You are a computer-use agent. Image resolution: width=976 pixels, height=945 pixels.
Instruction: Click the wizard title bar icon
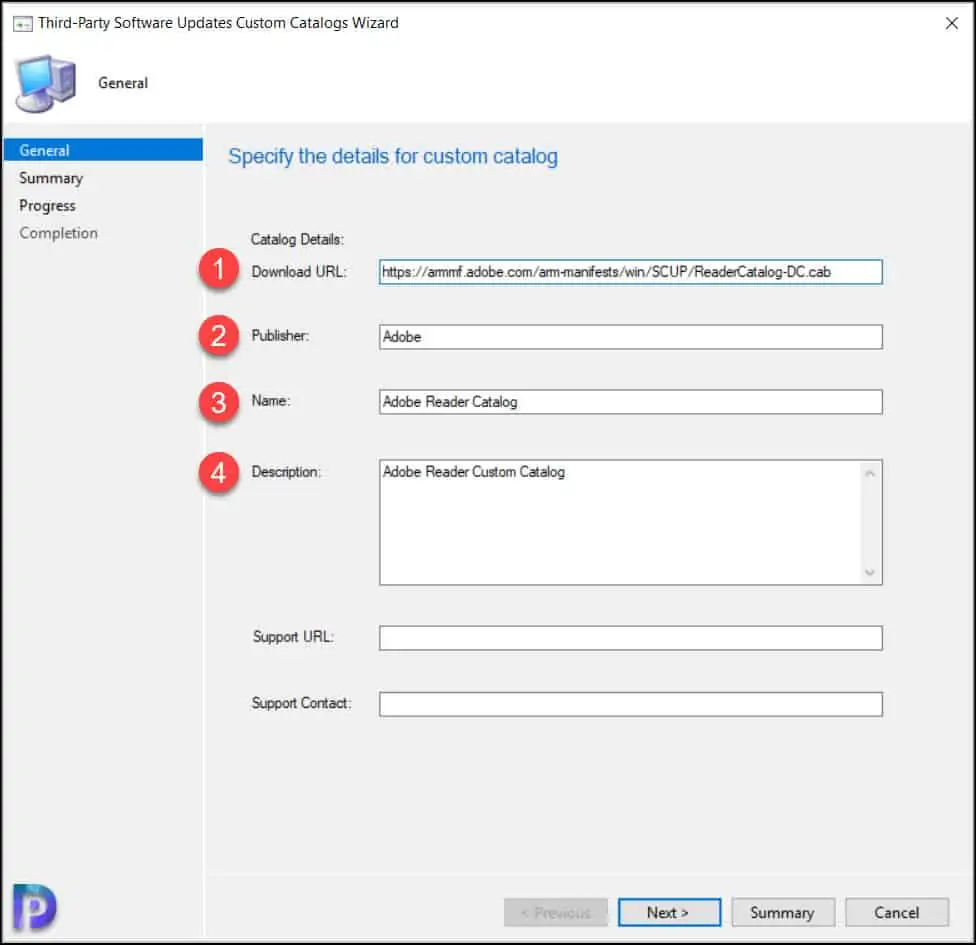coord(23,24)
